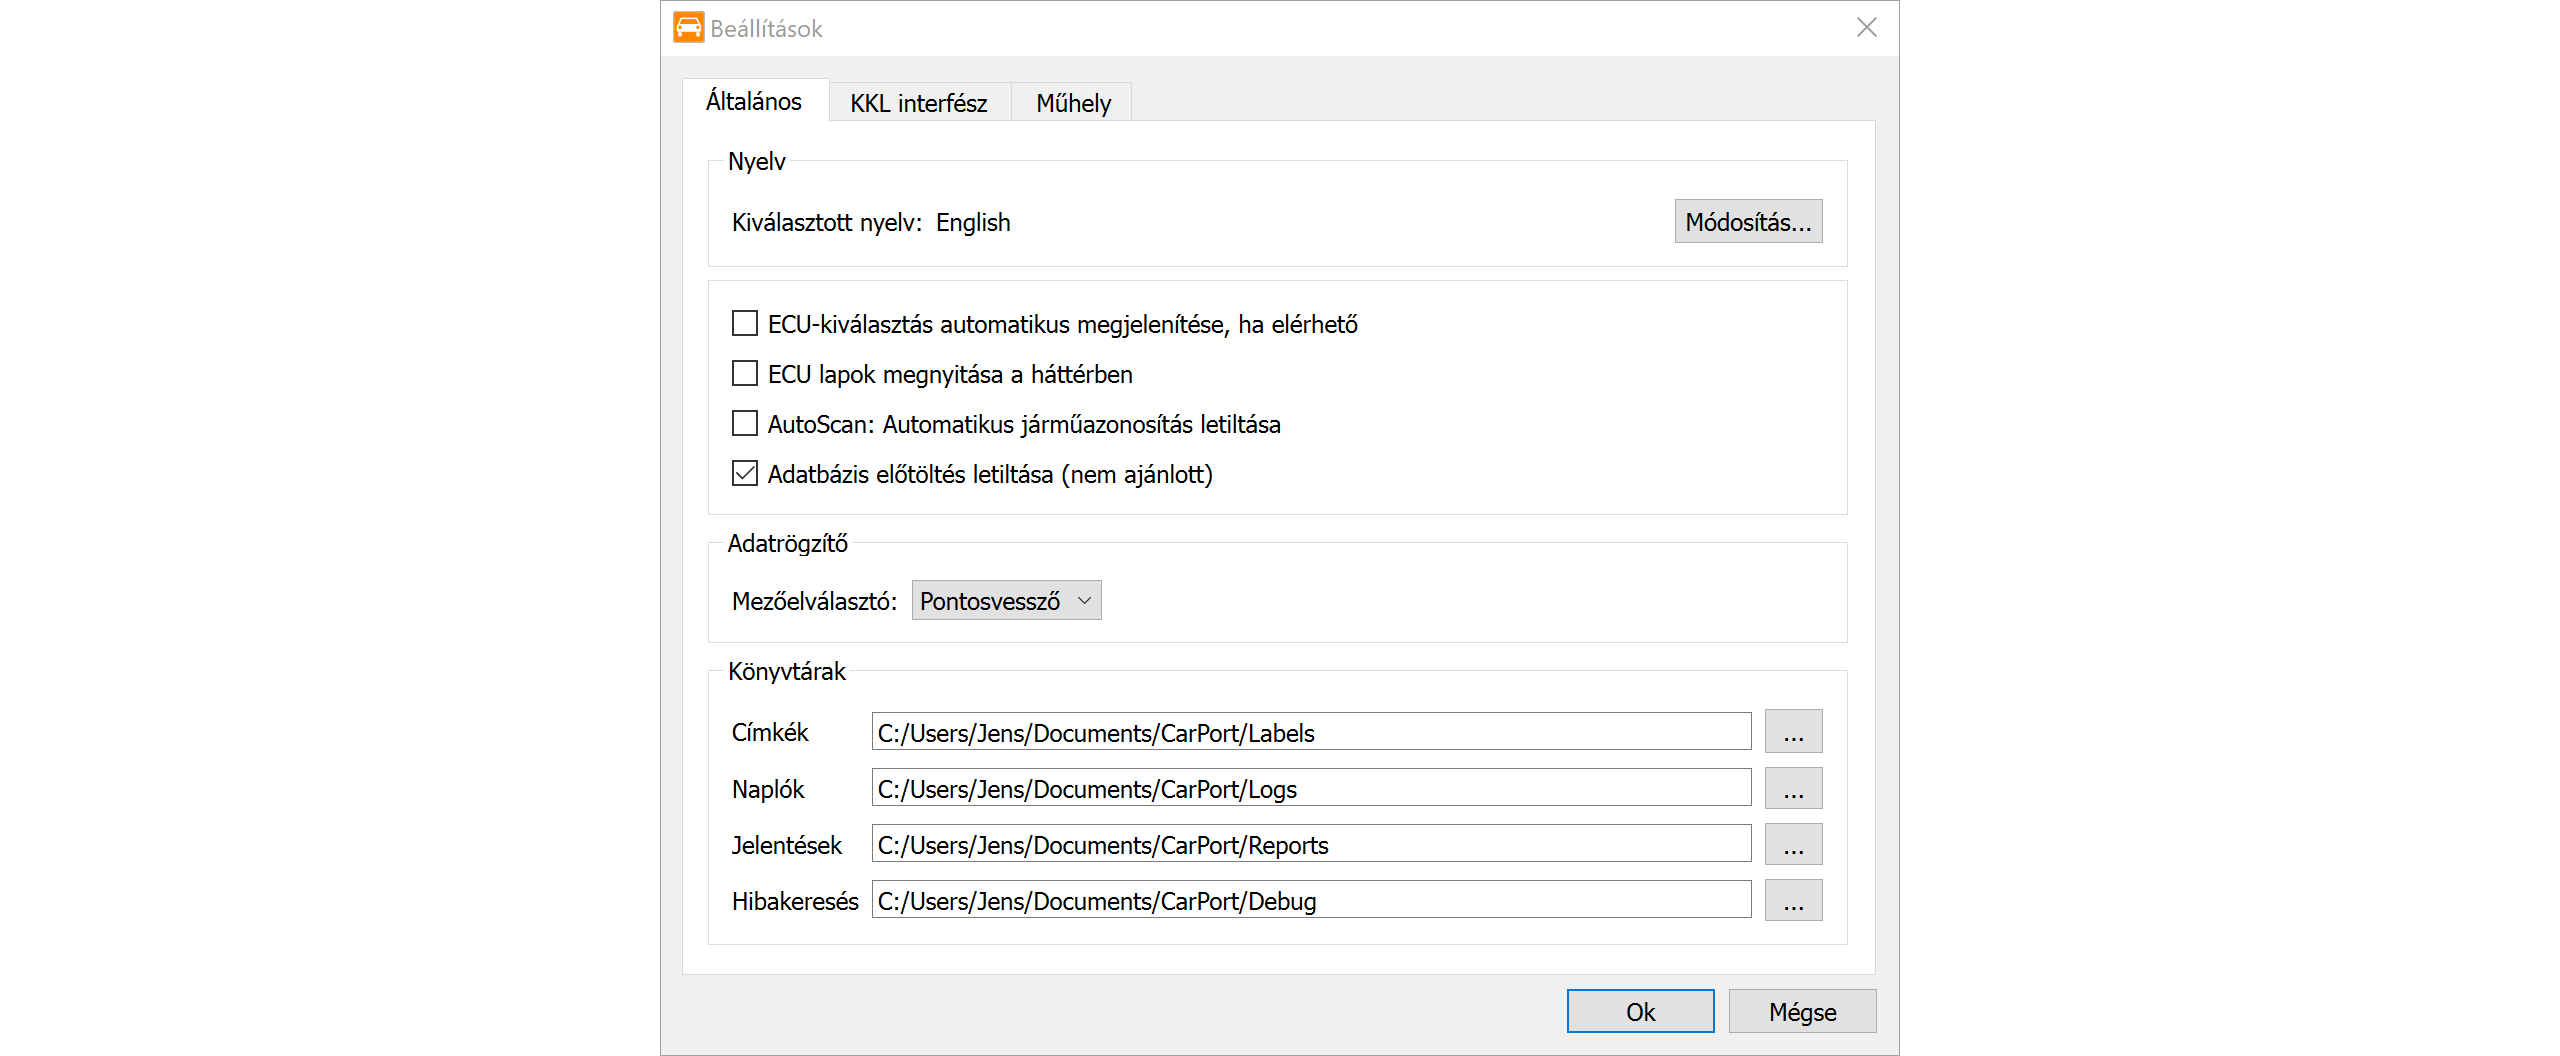Toggle ECU lapok megnyitása a háttérben
Screen dimensions: 2560x1056
(x=745, y=374)
